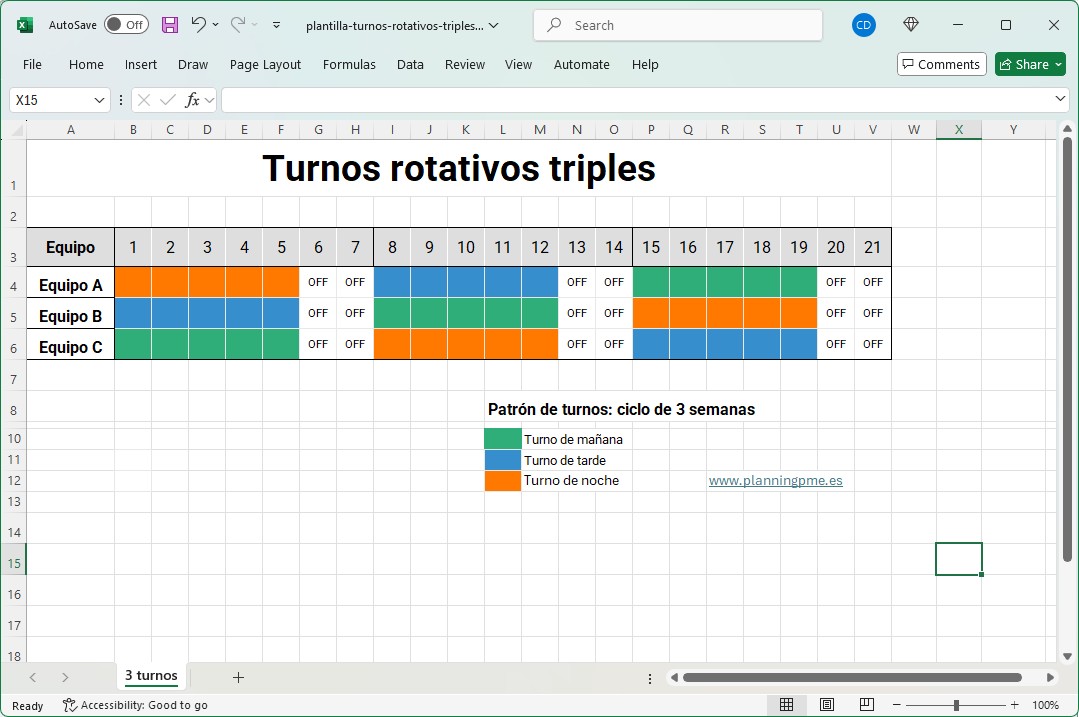Open the Formulas ribbon tab
Viewport: 1079px width, 717px height.
tap(349, 64)
